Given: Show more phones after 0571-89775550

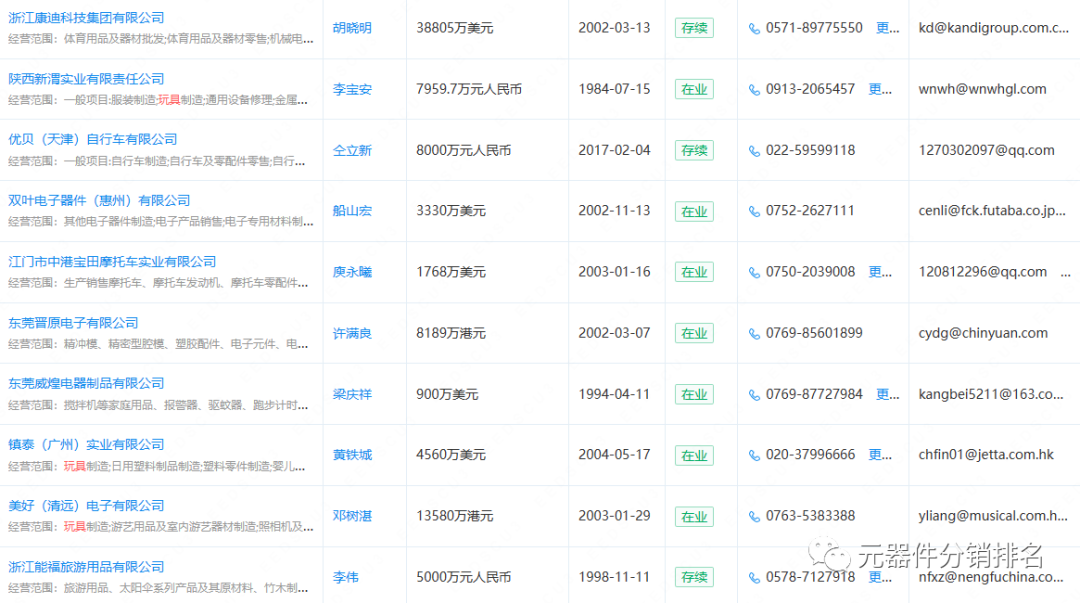Looking at the screenshot, I should click(887, 28).
